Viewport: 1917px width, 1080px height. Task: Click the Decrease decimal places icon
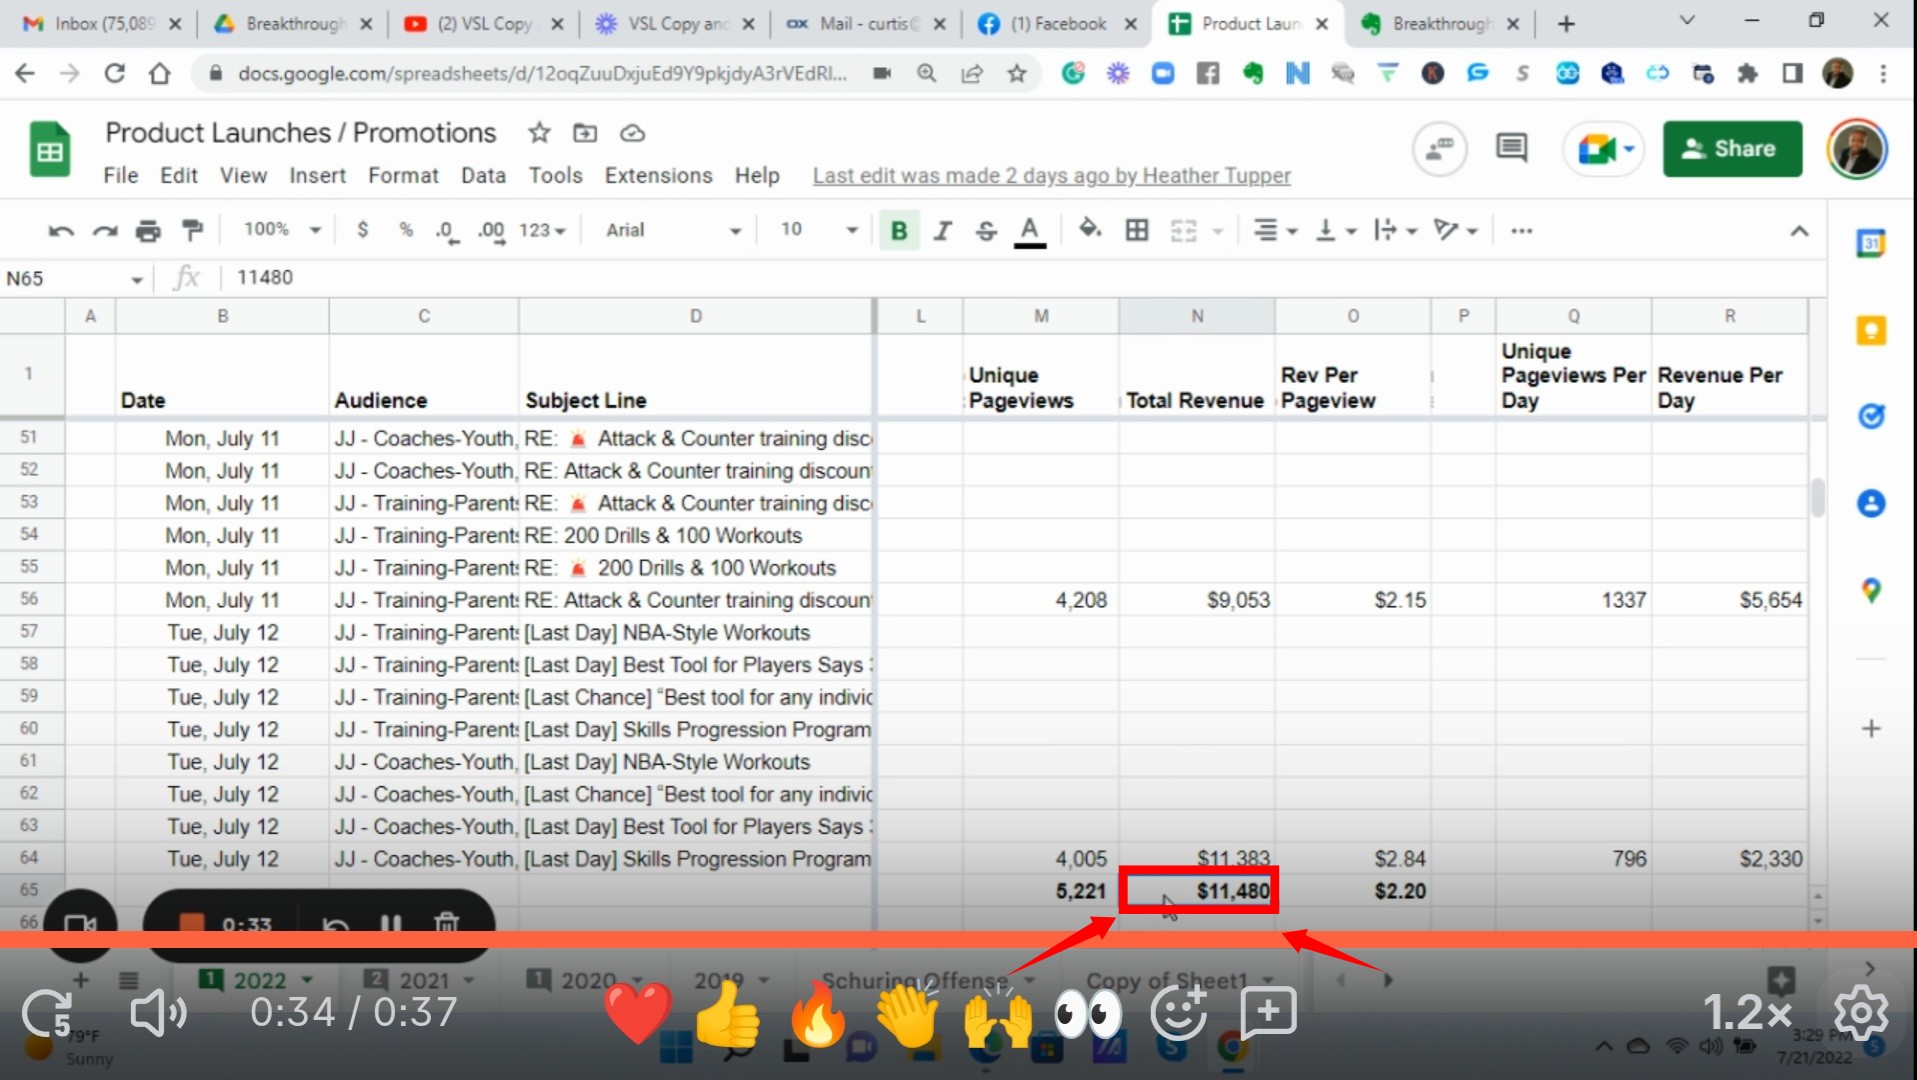coord(446,231)
